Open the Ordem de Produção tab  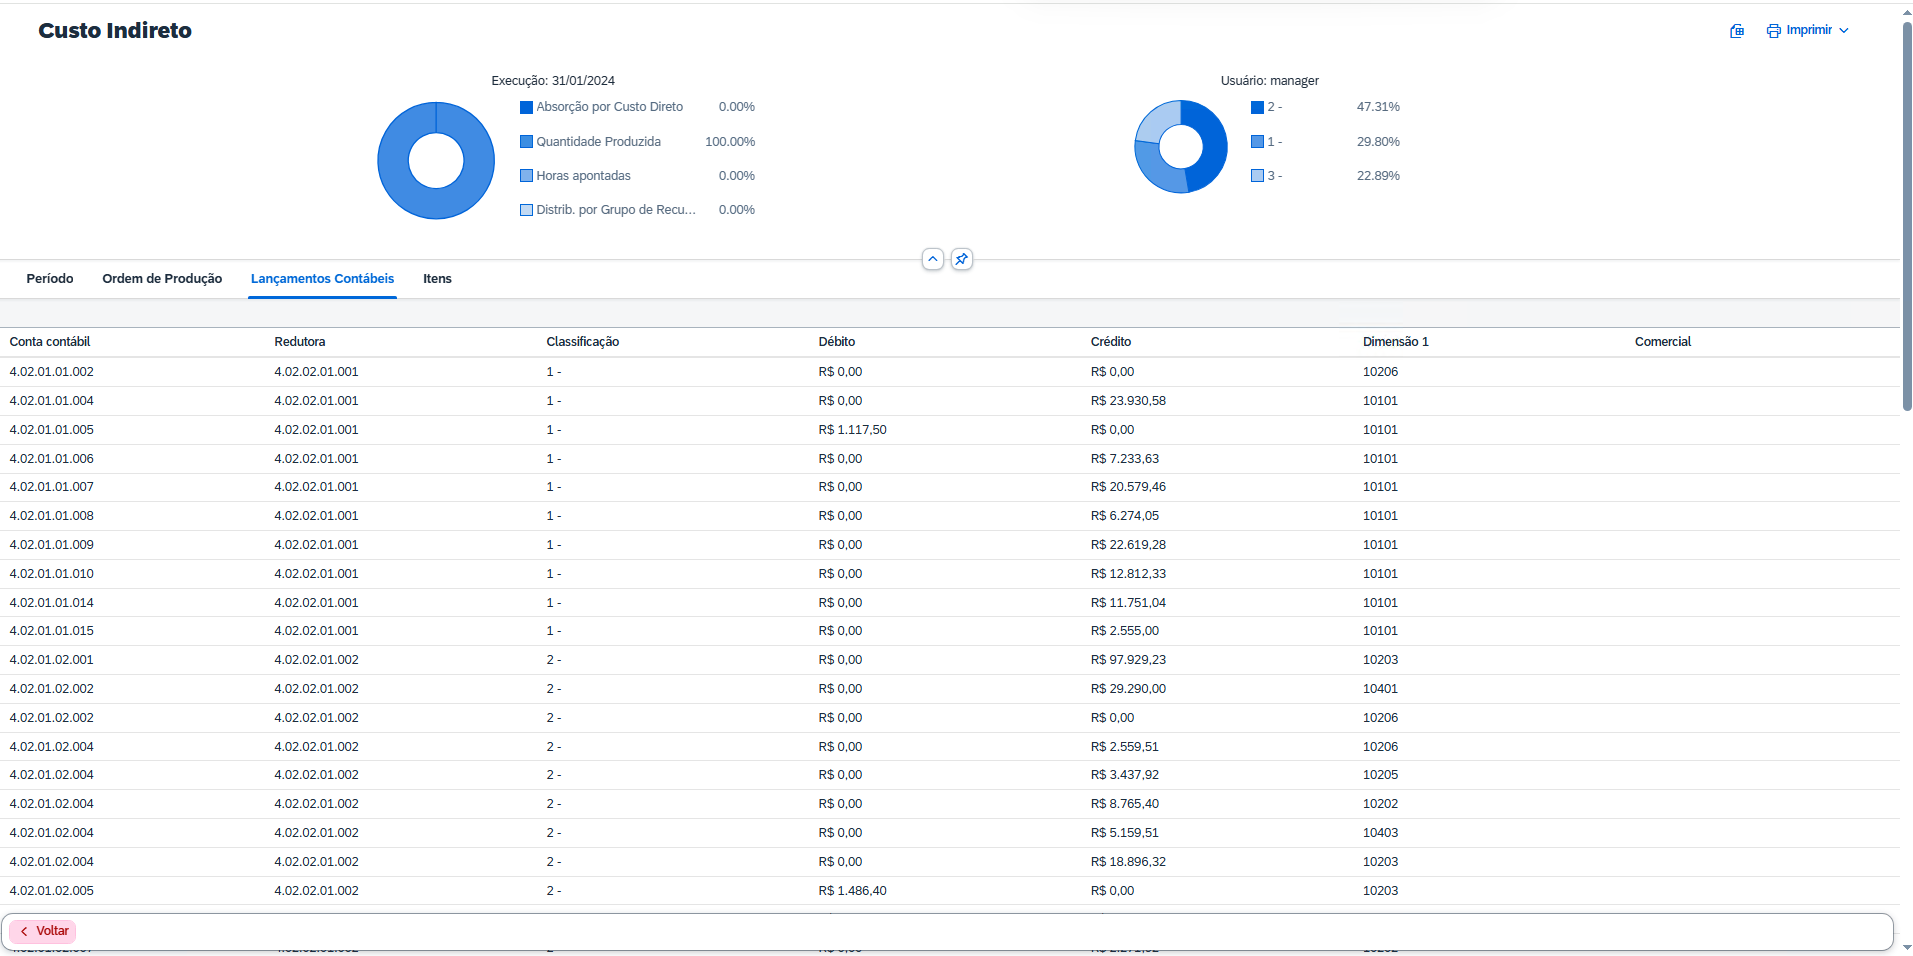click(x=162, y=279)
